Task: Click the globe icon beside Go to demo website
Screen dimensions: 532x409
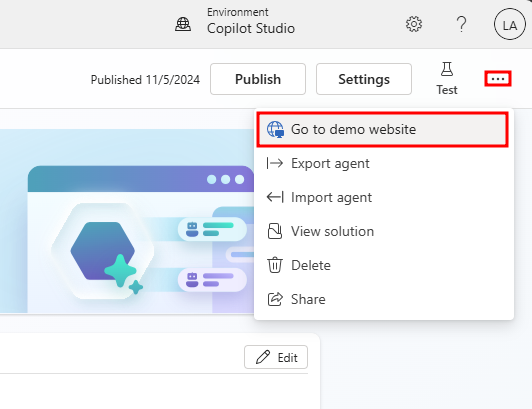Action: [275, 129]
